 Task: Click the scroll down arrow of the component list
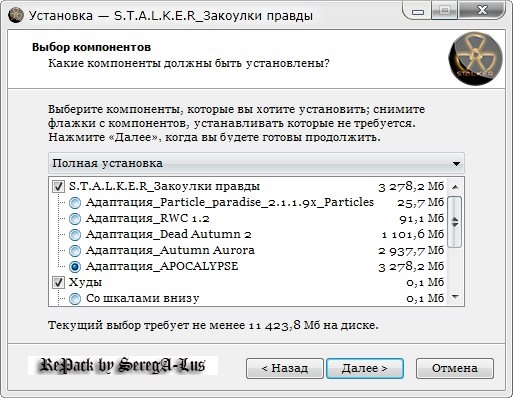point(455,296)
